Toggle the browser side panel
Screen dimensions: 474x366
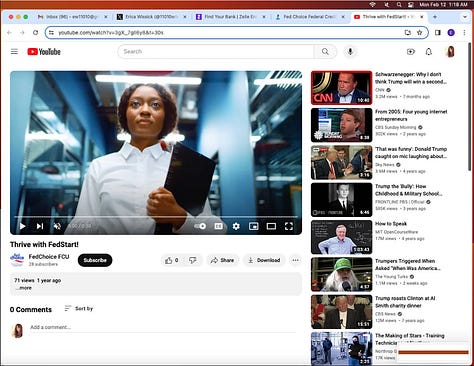(438, 33)
